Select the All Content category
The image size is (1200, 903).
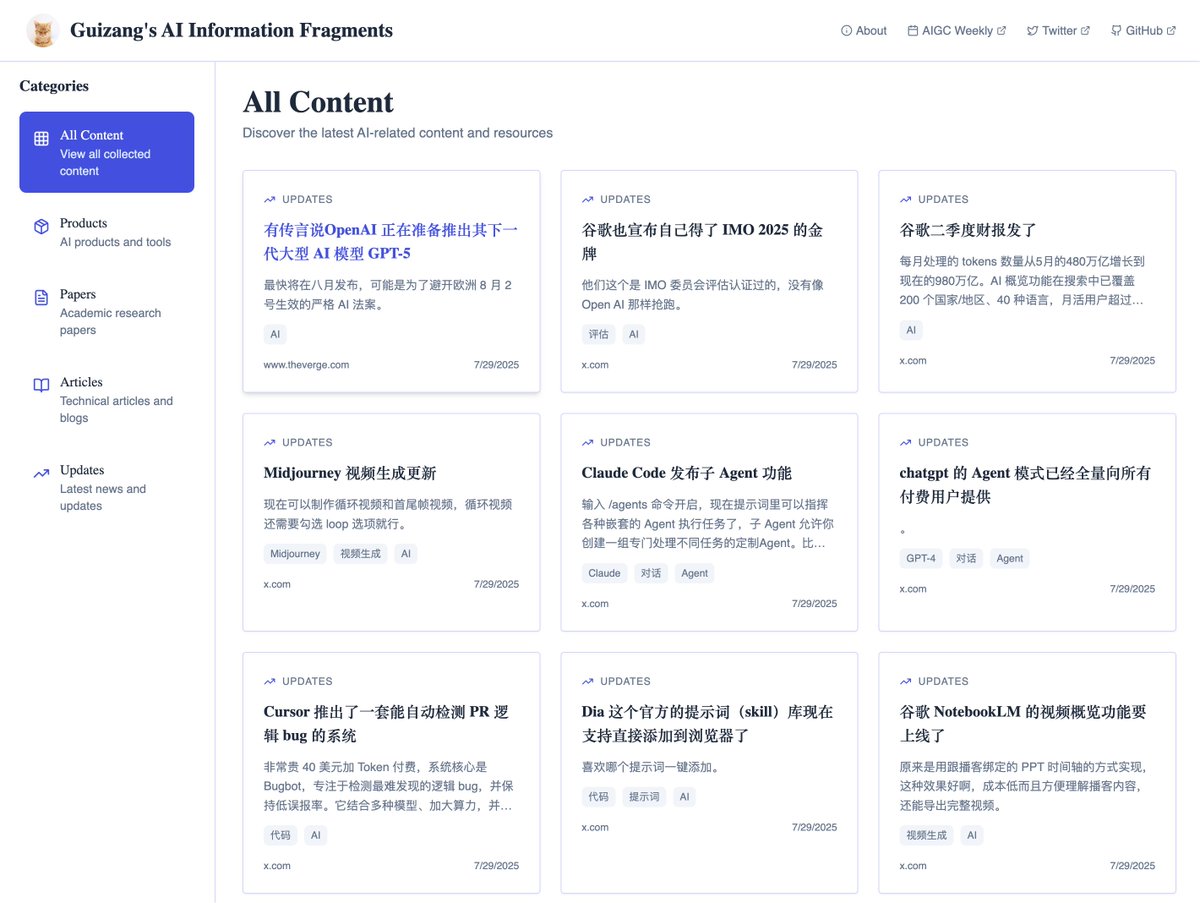point(107,152)
